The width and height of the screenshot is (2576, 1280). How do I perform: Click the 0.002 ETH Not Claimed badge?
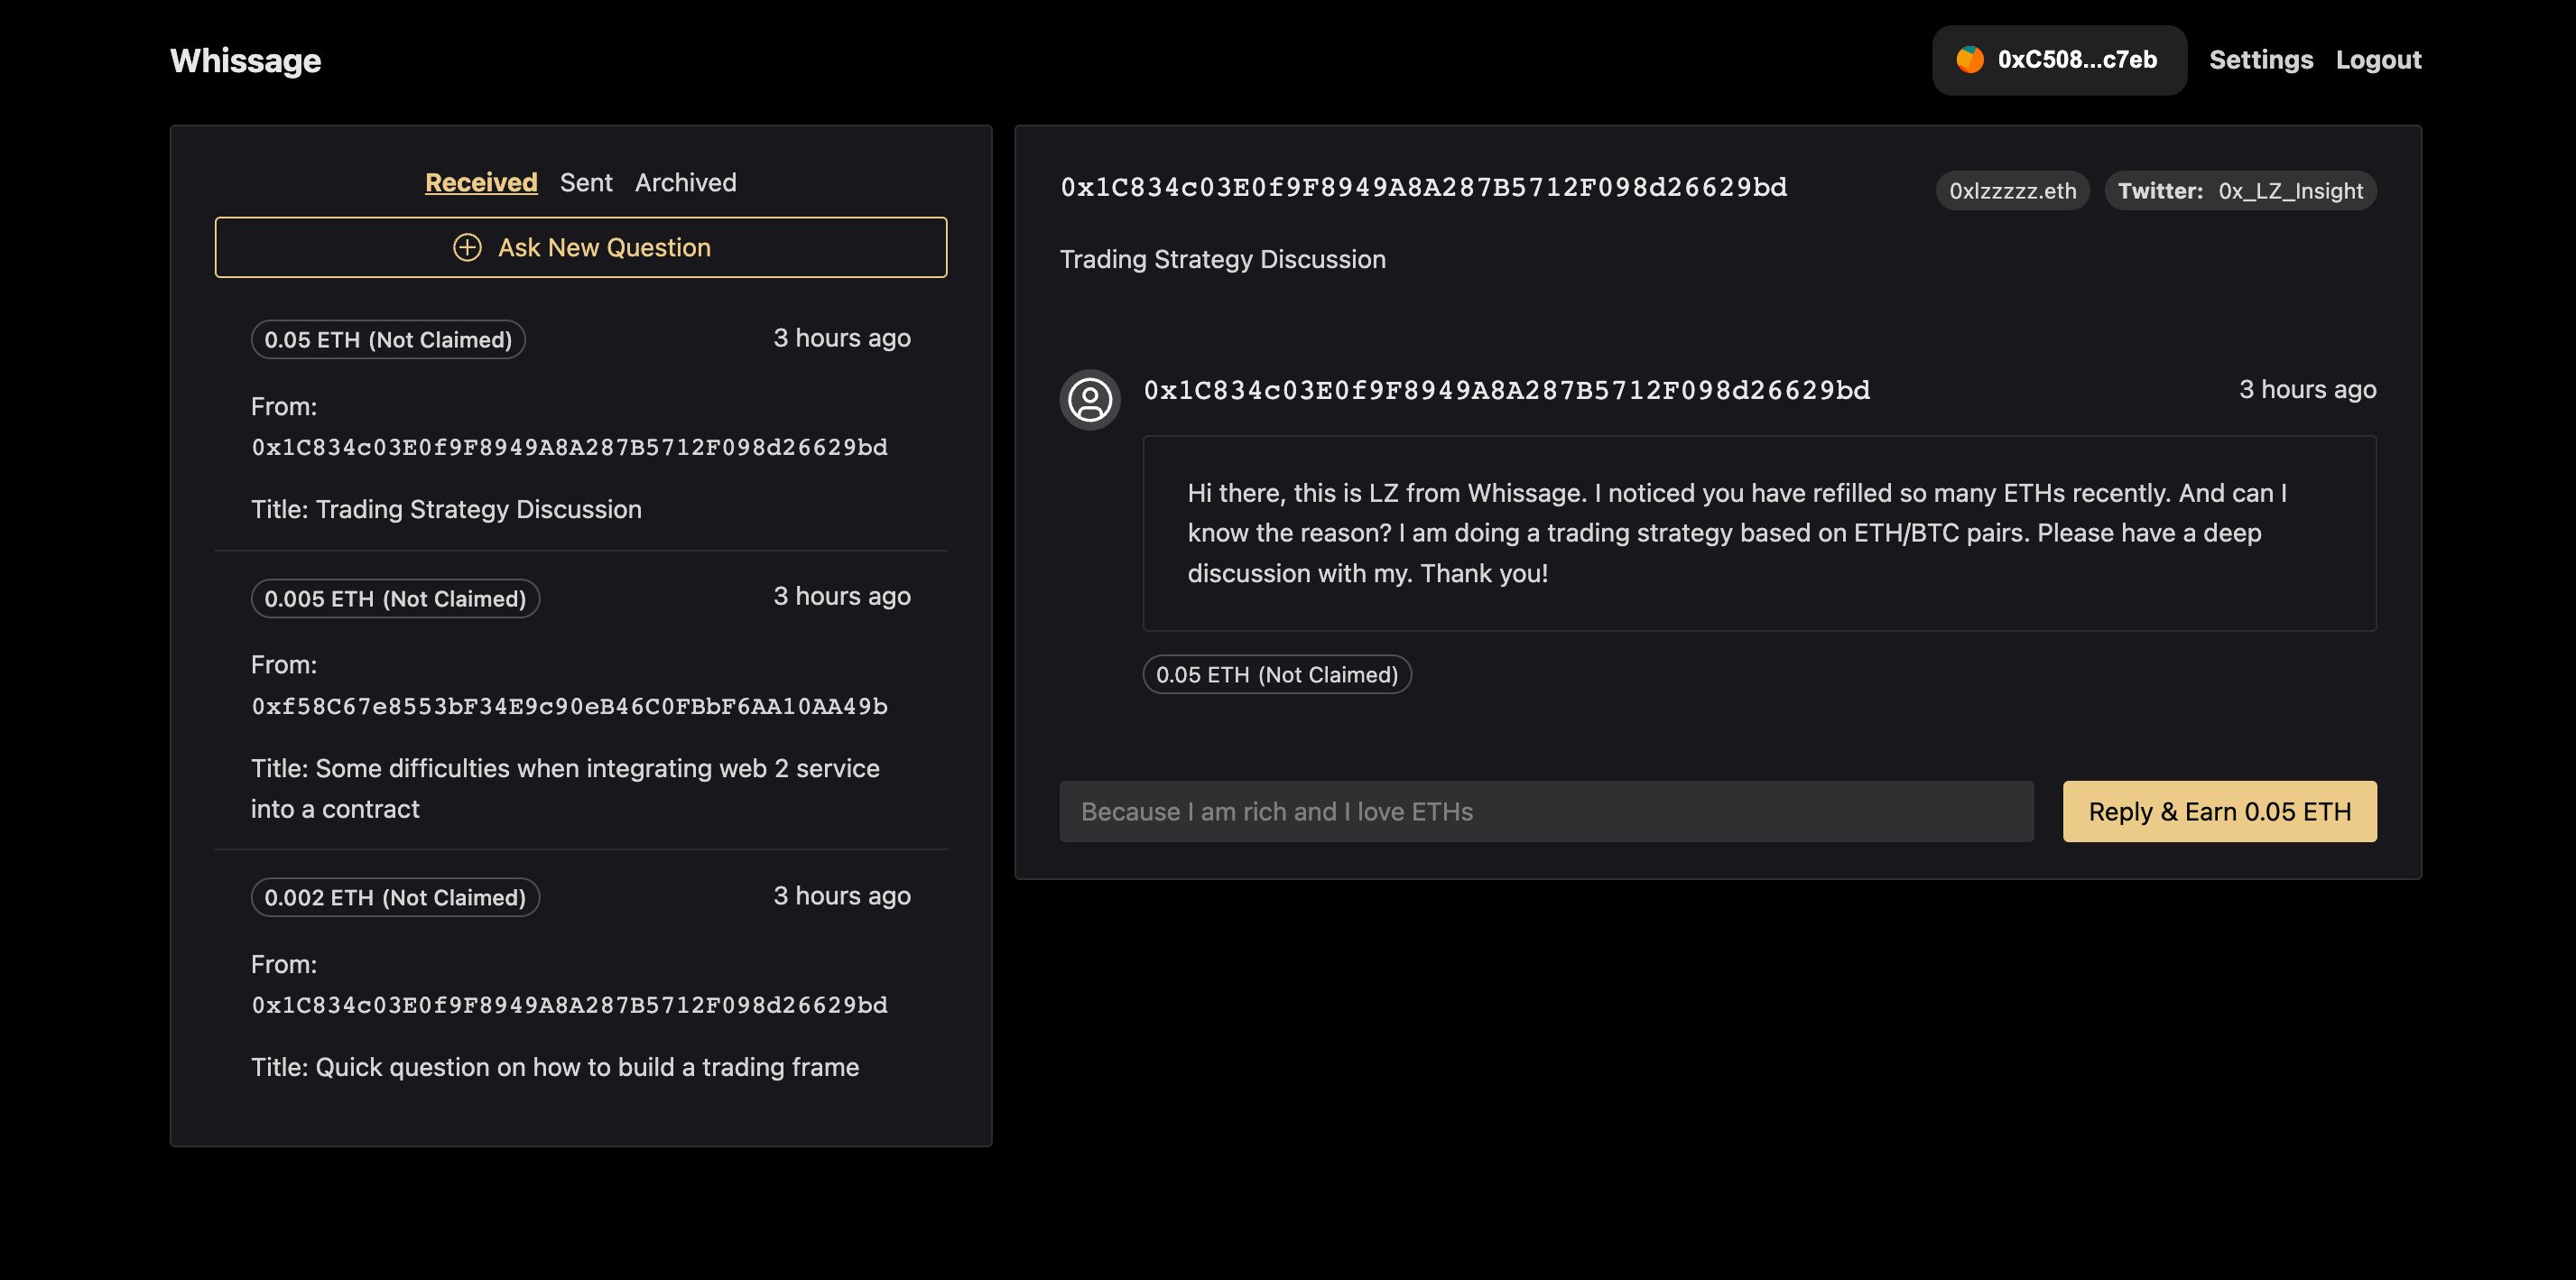(x=394, y=897)
